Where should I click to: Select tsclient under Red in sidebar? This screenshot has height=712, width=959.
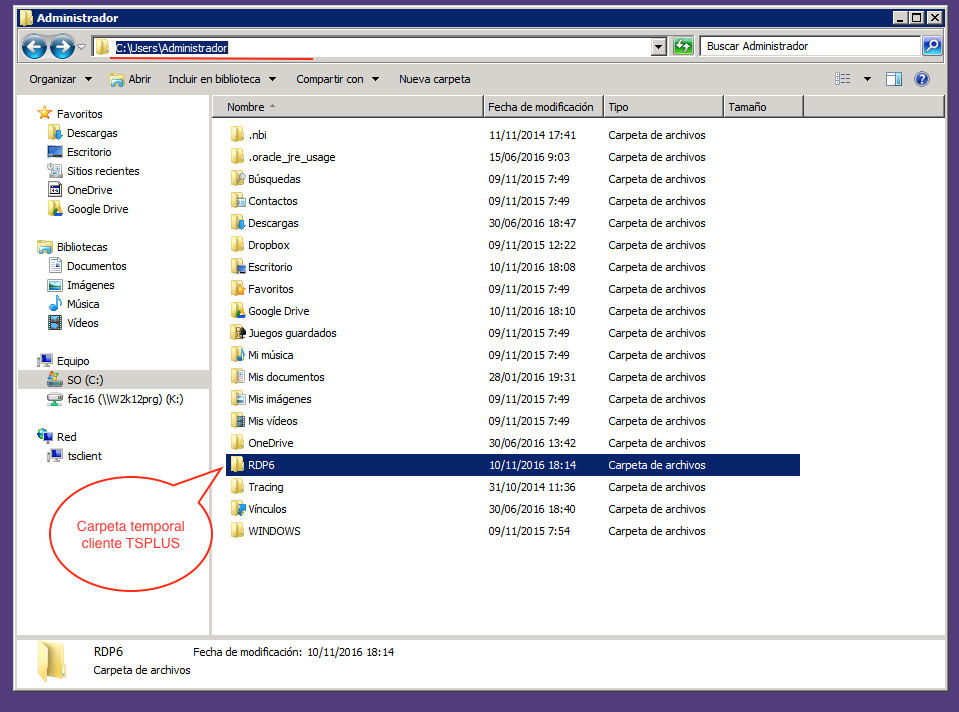(84, 456)
